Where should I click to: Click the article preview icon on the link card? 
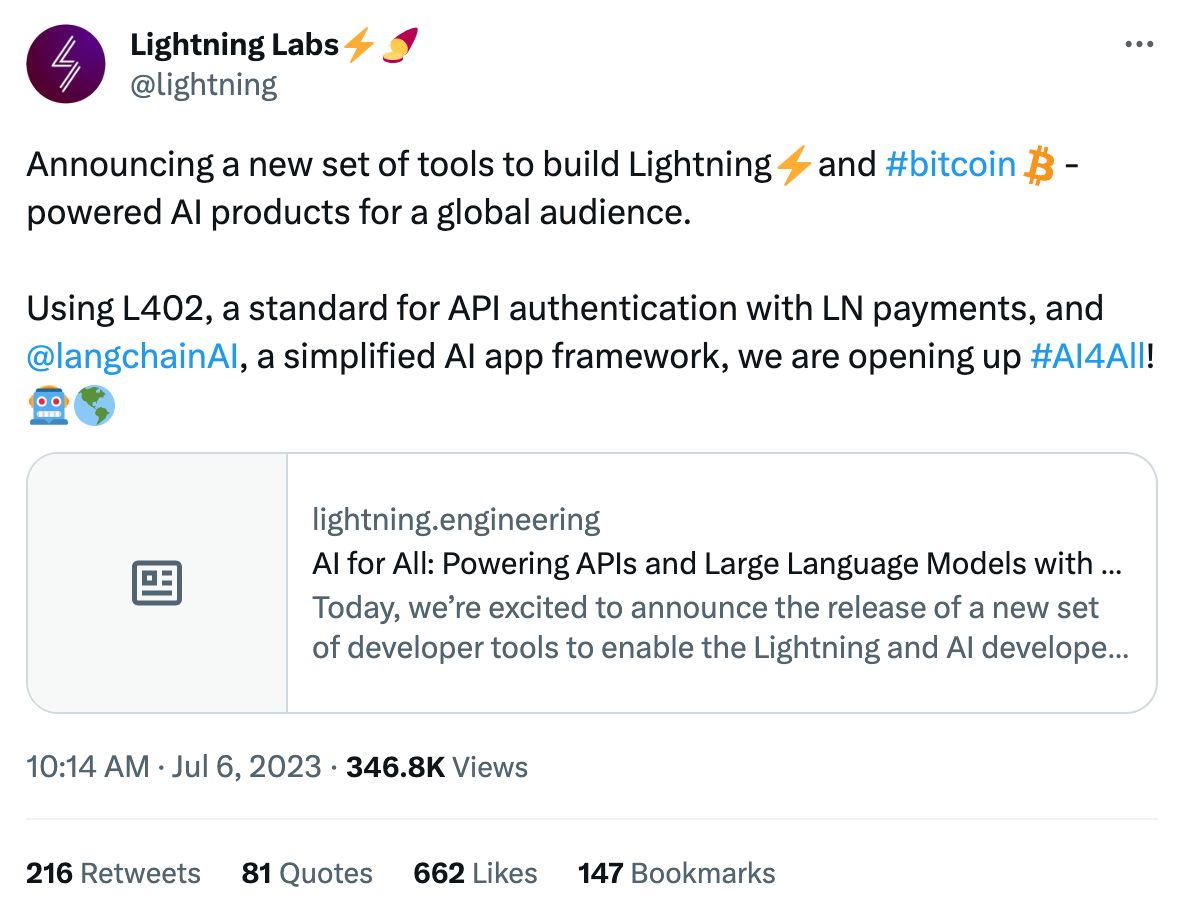click(x=156, y=581)
